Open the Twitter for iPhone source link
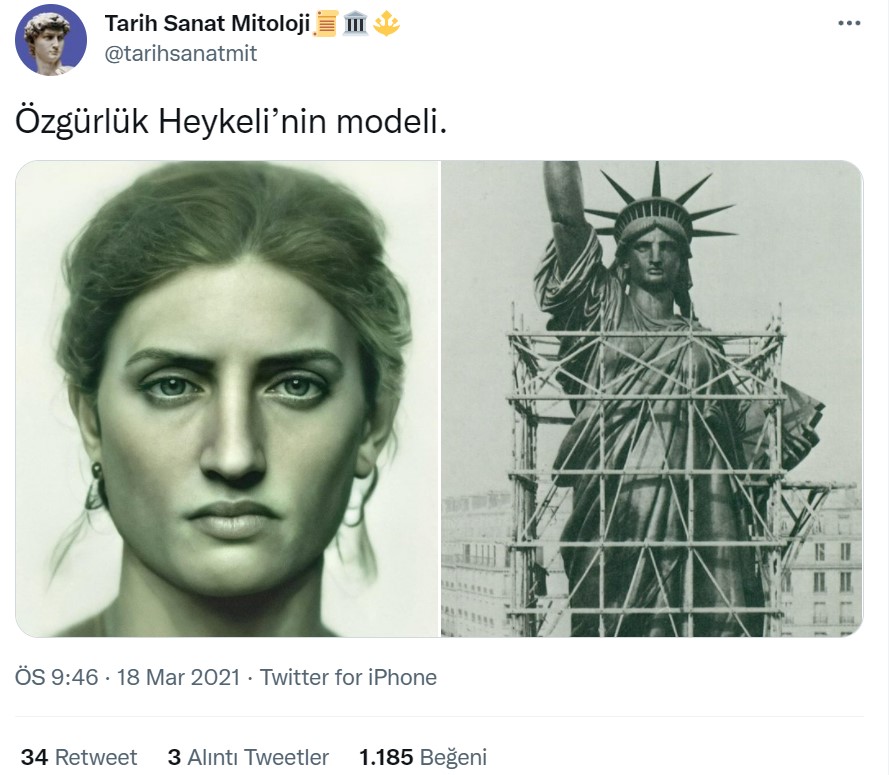889x775 pixels. (348, 677)
